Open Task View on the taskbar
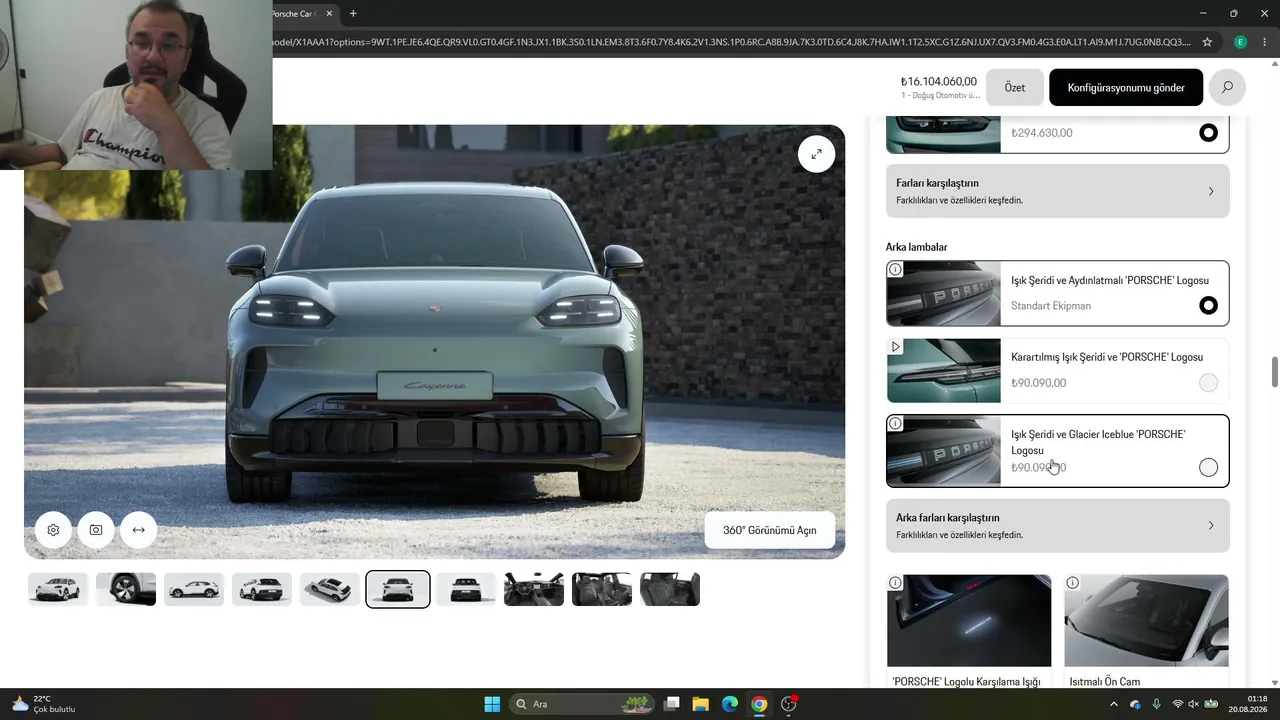The image size is (1280, 720). [672, 704]
